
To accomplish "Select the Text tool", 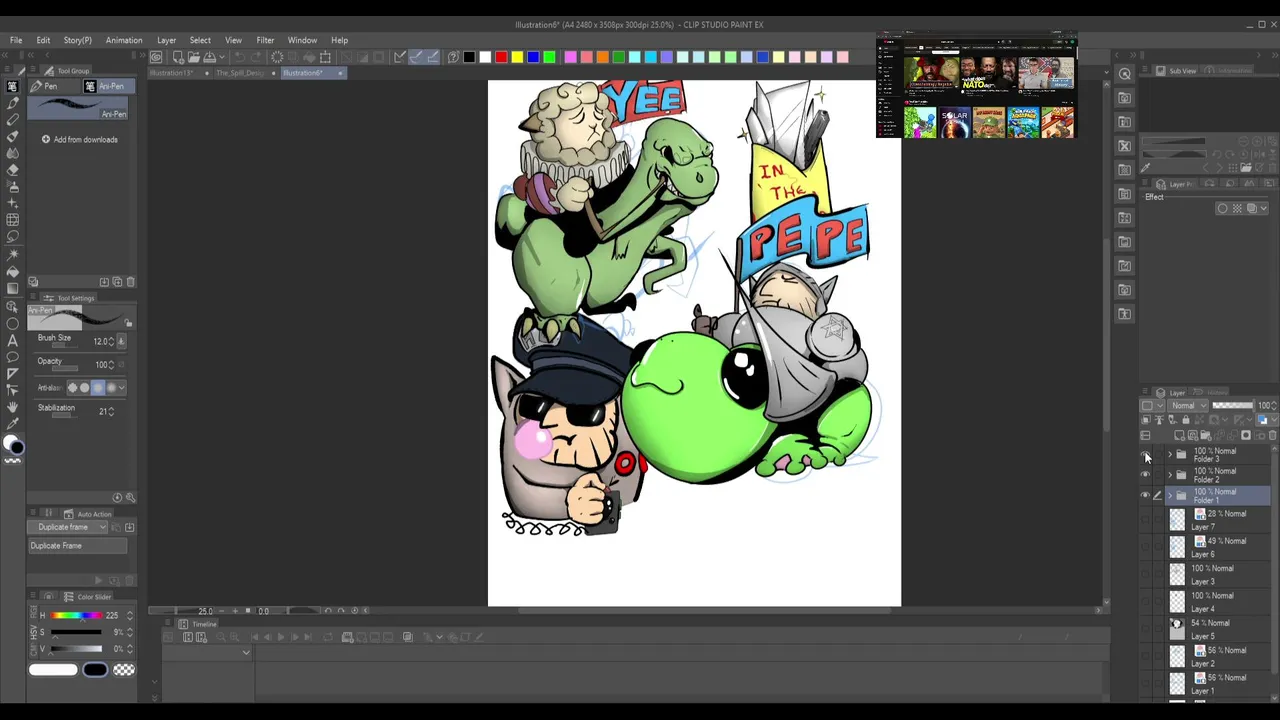I will [x=12, y=340].
